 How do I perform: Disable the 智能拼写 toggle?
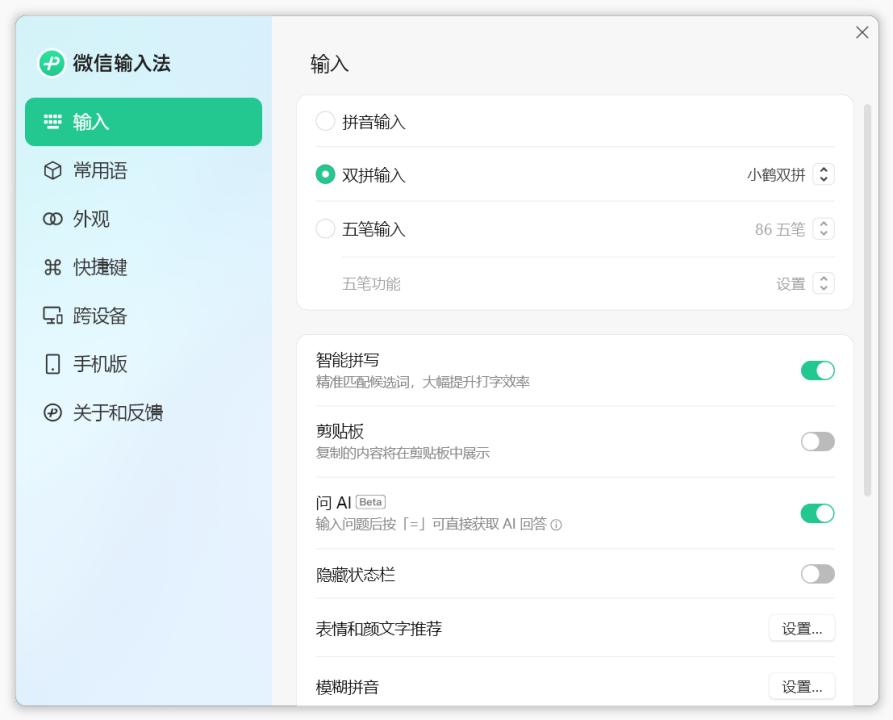[x=817, y=370]
